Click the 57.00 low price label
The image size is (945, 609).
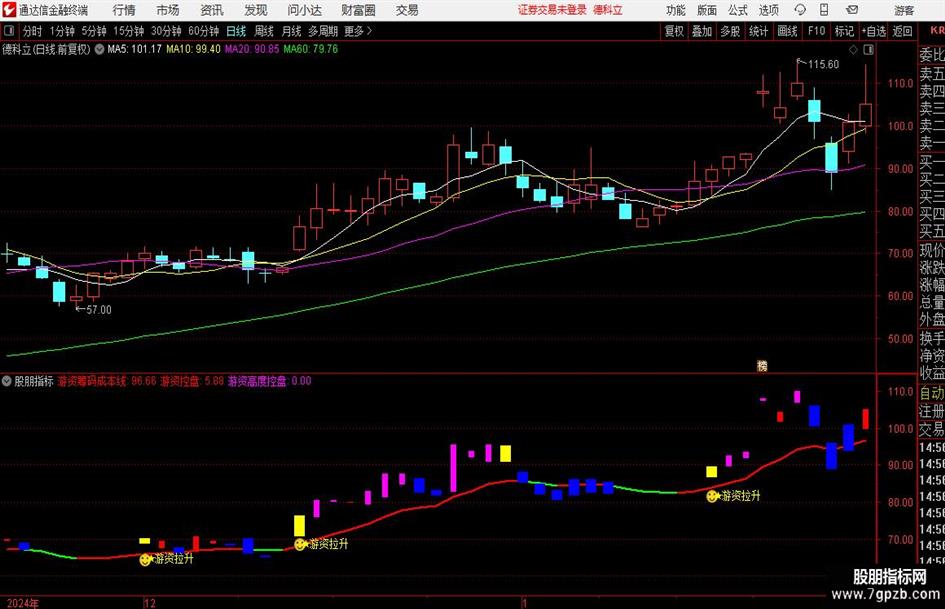(99, 310)
